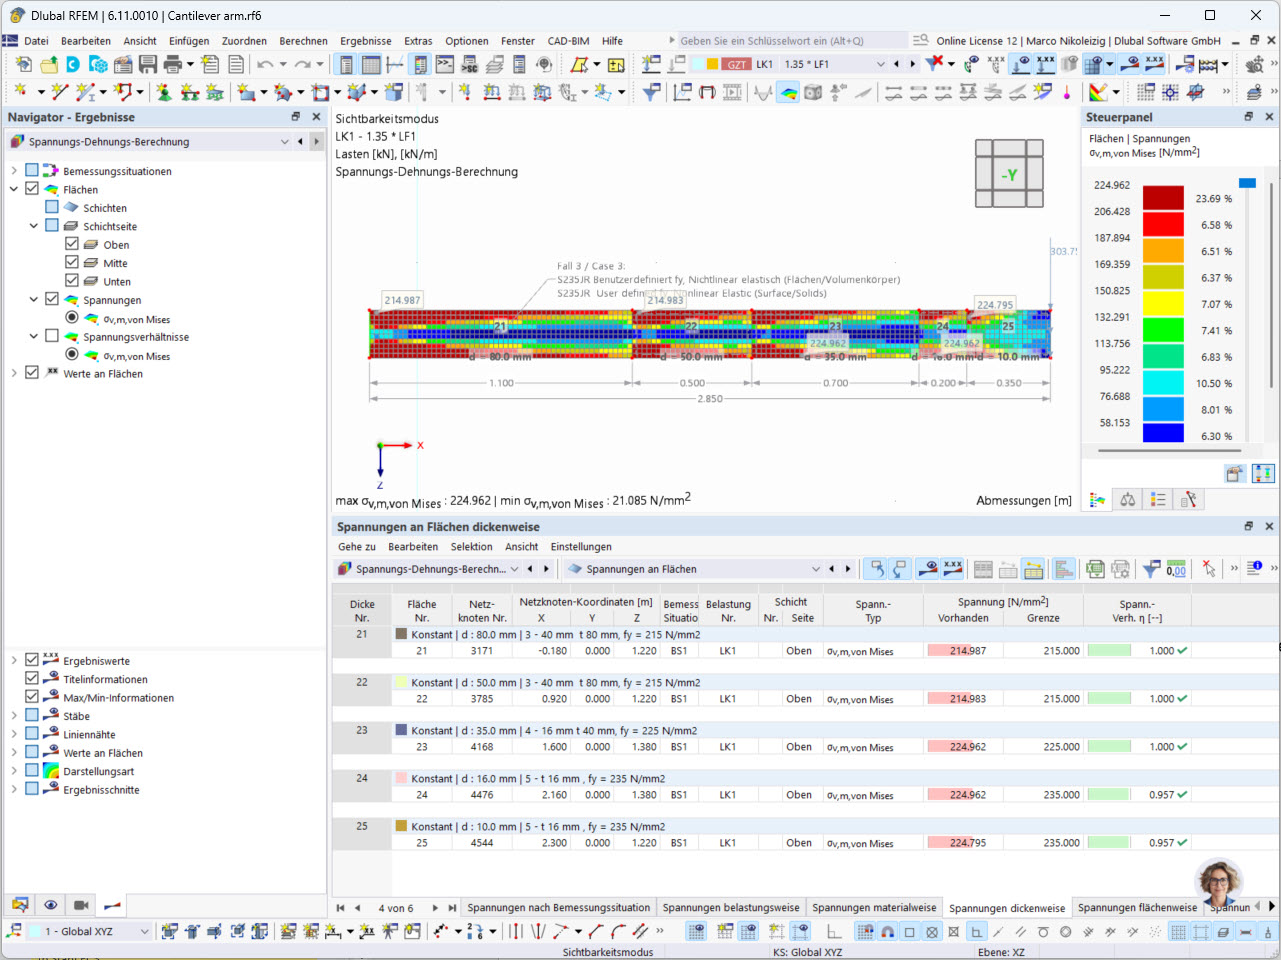Screen dimensions: 1281x960
Task: Go to next load case with right arrow
Action: tap(912, 64)
